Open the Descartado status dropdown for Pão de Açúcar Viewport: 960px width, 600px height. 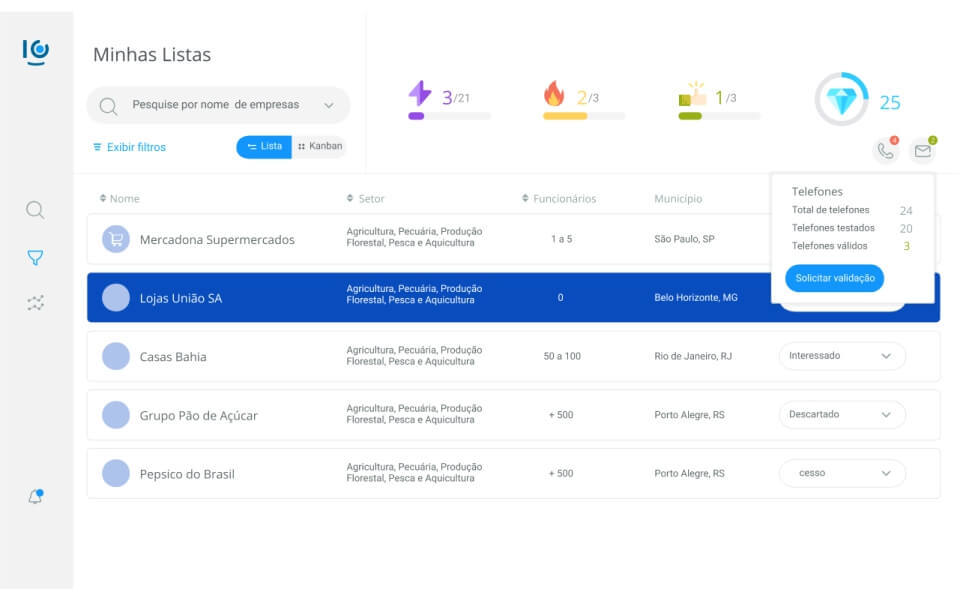842,414
